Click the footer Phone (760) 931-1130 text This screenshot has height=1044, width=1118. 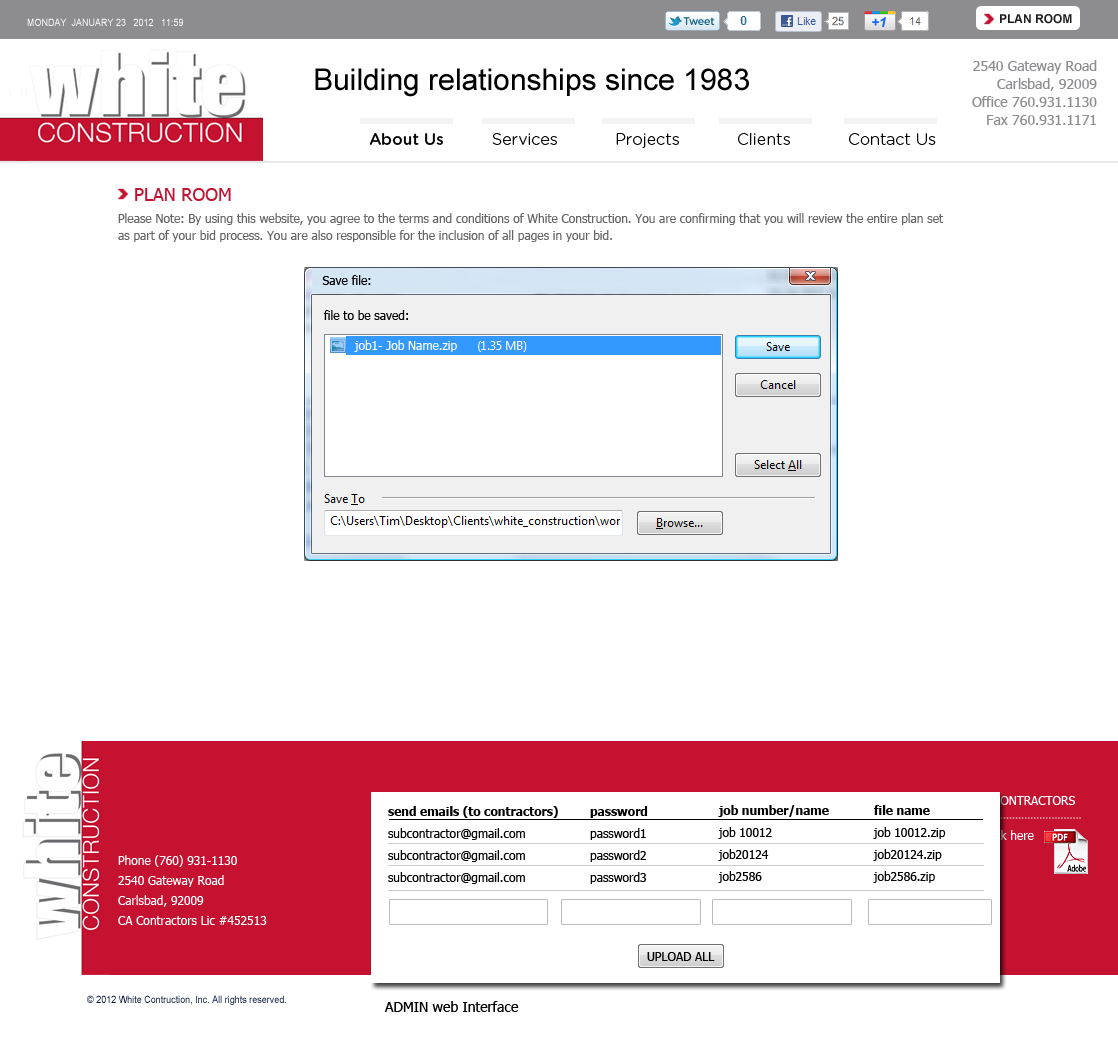coord(178,861)
